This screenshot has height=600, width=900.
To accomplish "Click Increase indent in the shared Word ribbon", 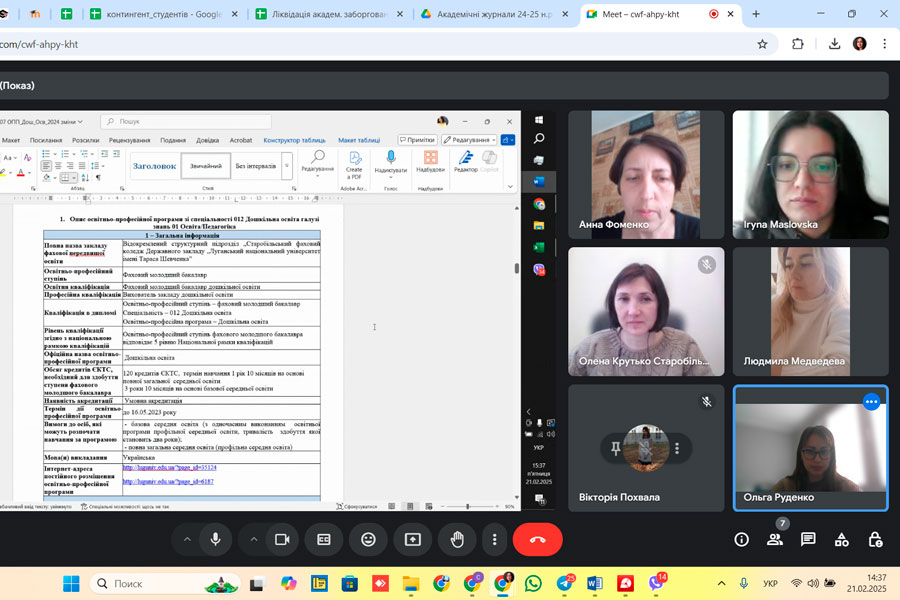I will (x=117, y=154).
